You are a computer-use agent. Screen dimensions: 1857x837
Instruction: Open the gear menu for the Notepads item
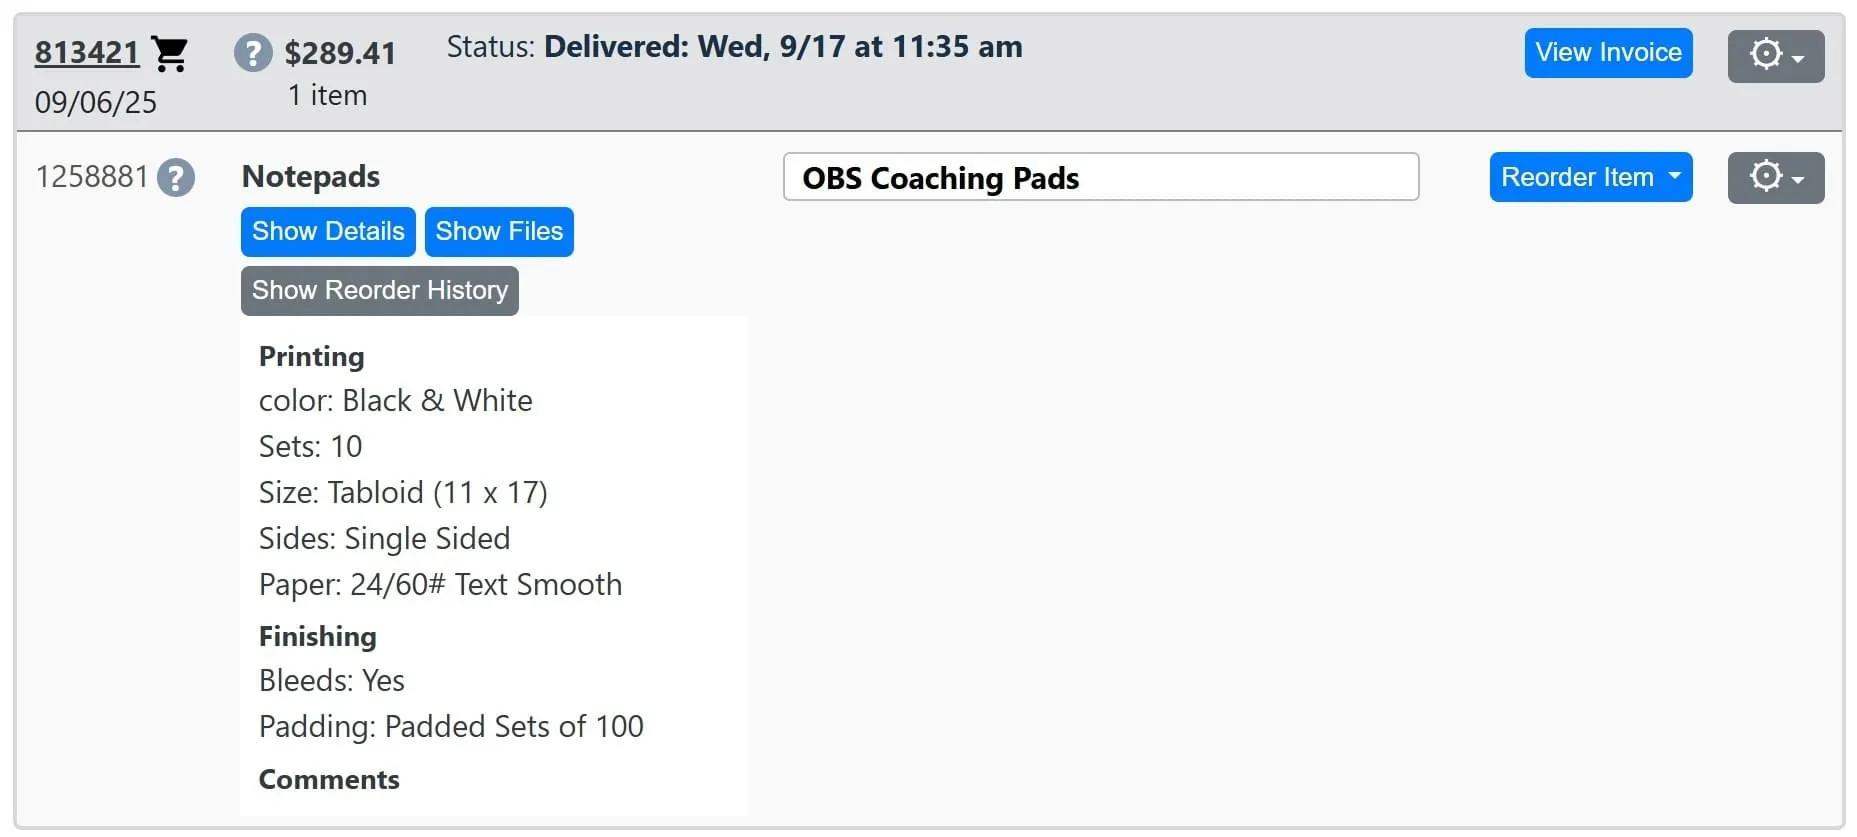tap(1775, 178)
